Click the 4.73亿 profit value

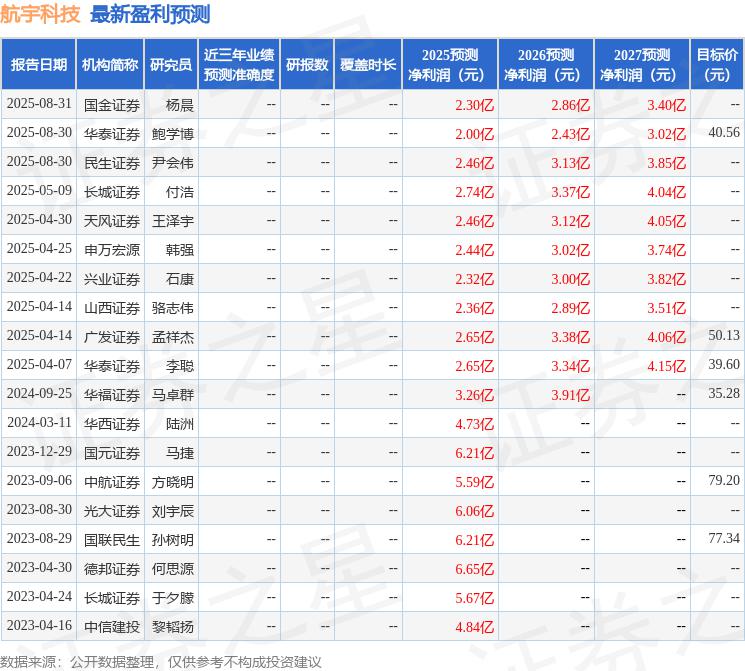pos(474,424)
